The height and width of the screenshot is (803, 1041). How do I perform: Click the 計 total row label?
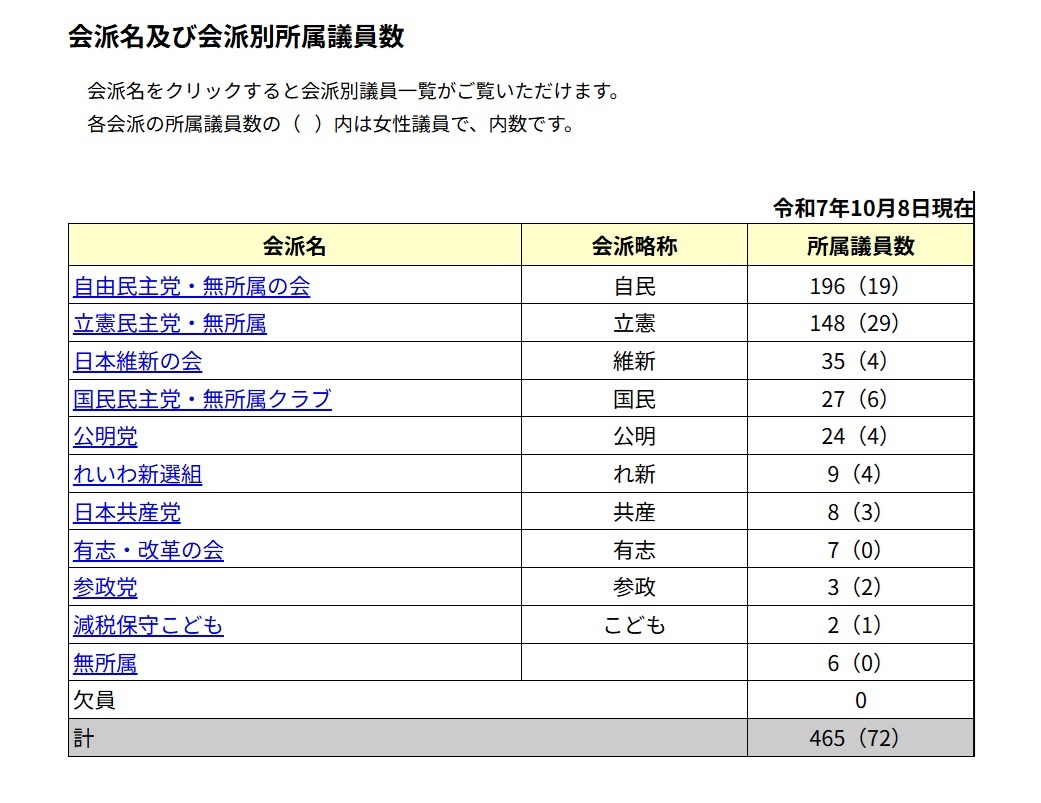[x=84, y=738]
